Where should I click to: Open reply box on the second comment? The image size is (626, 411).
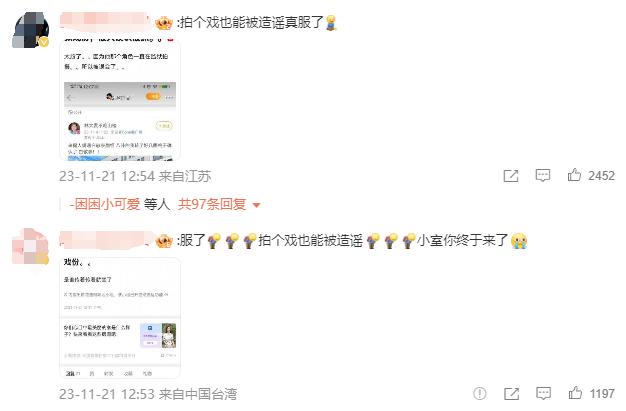(x=543, y=393)
